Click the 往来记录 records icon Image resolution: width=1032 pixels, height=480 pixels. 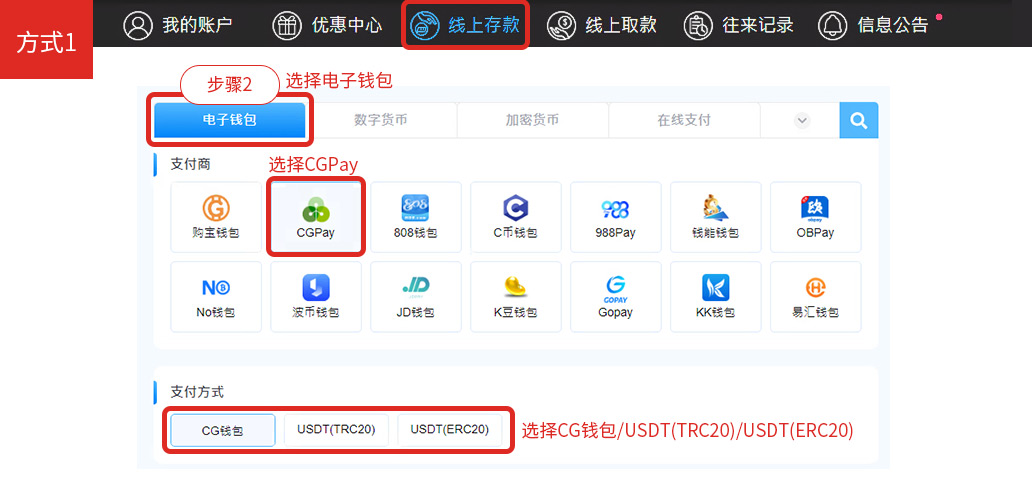click(x=698, y=26)
